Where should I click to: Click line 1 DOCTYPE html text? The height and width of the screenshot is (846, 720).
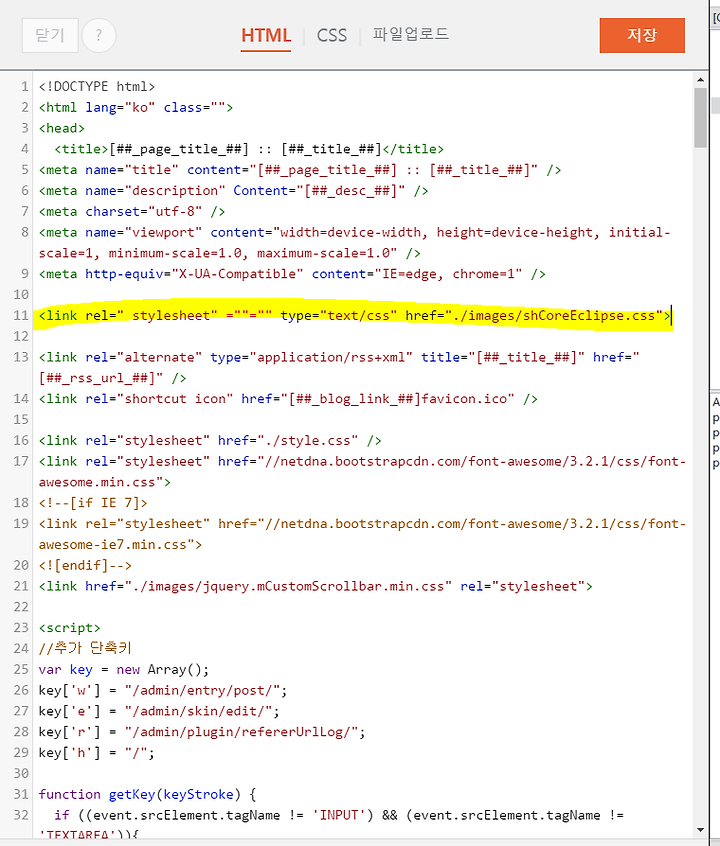97,86
